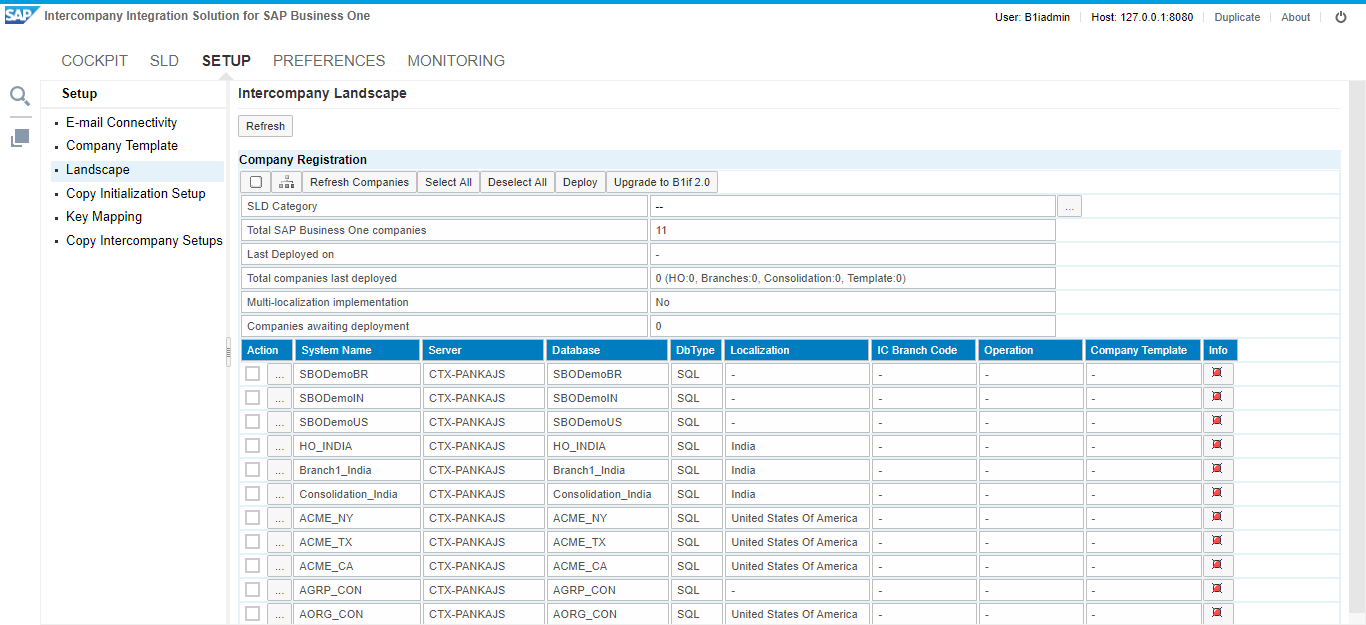Click red info icon for AGRP_CON row
1366x625 pixels.
point(1217,589)
